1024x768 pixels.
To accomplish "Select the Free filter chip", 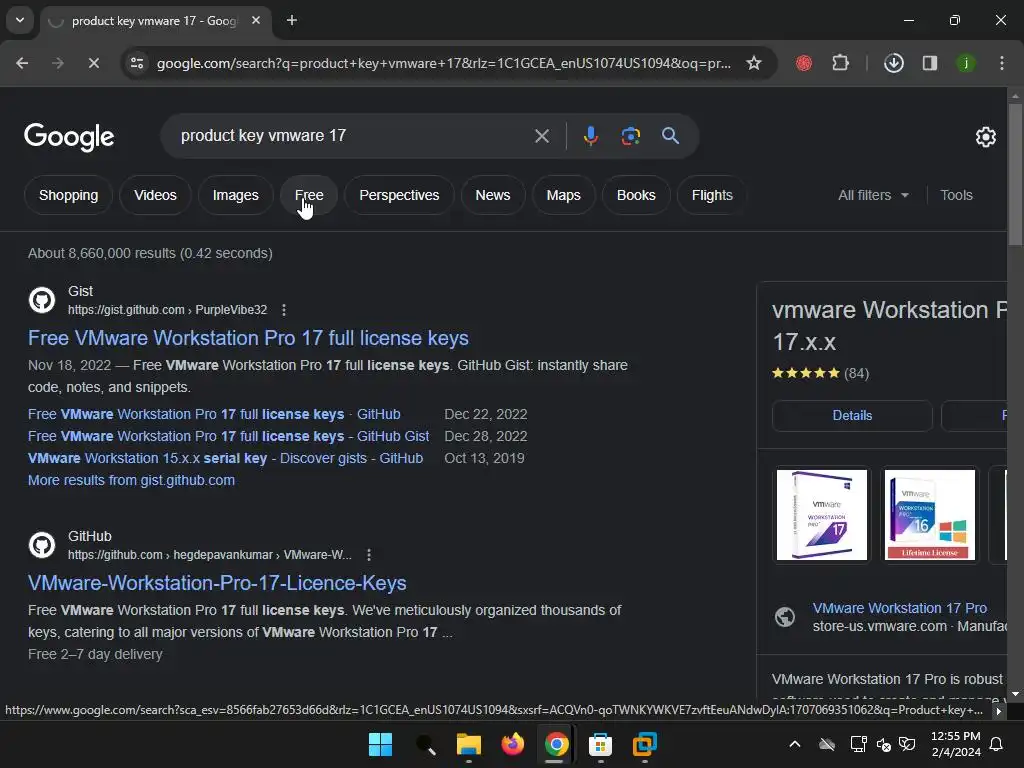I will 309,195.
